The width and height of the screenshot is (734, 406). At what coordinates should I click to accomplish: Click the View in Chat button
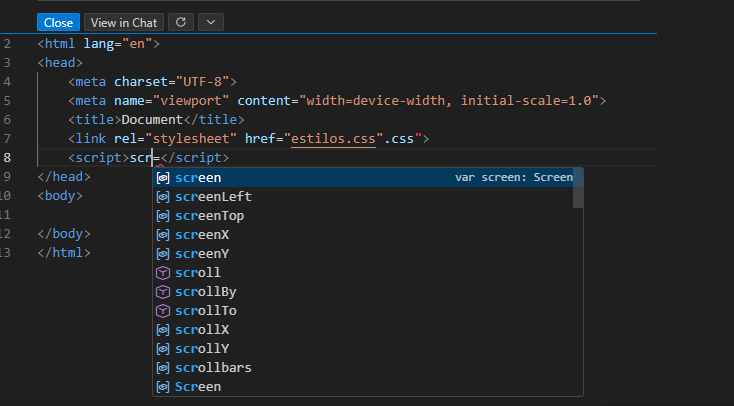tap(123, 22)
